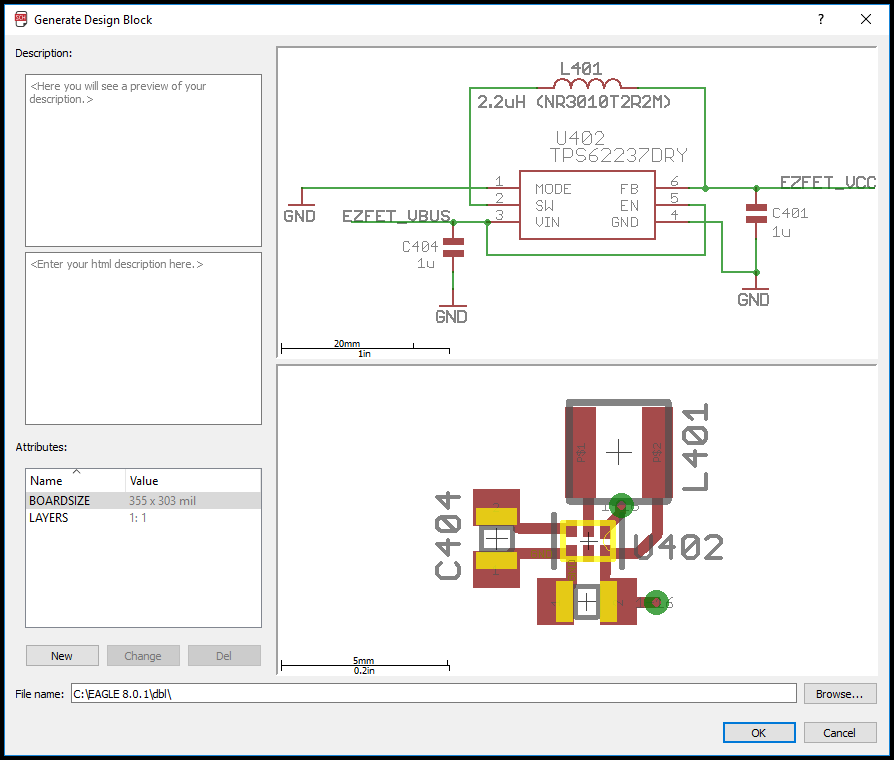The width and height of the screenshot is (894, 760).
Task: Click the L401 inductor symbol in schematic
Action: click(x=586, y=84)
